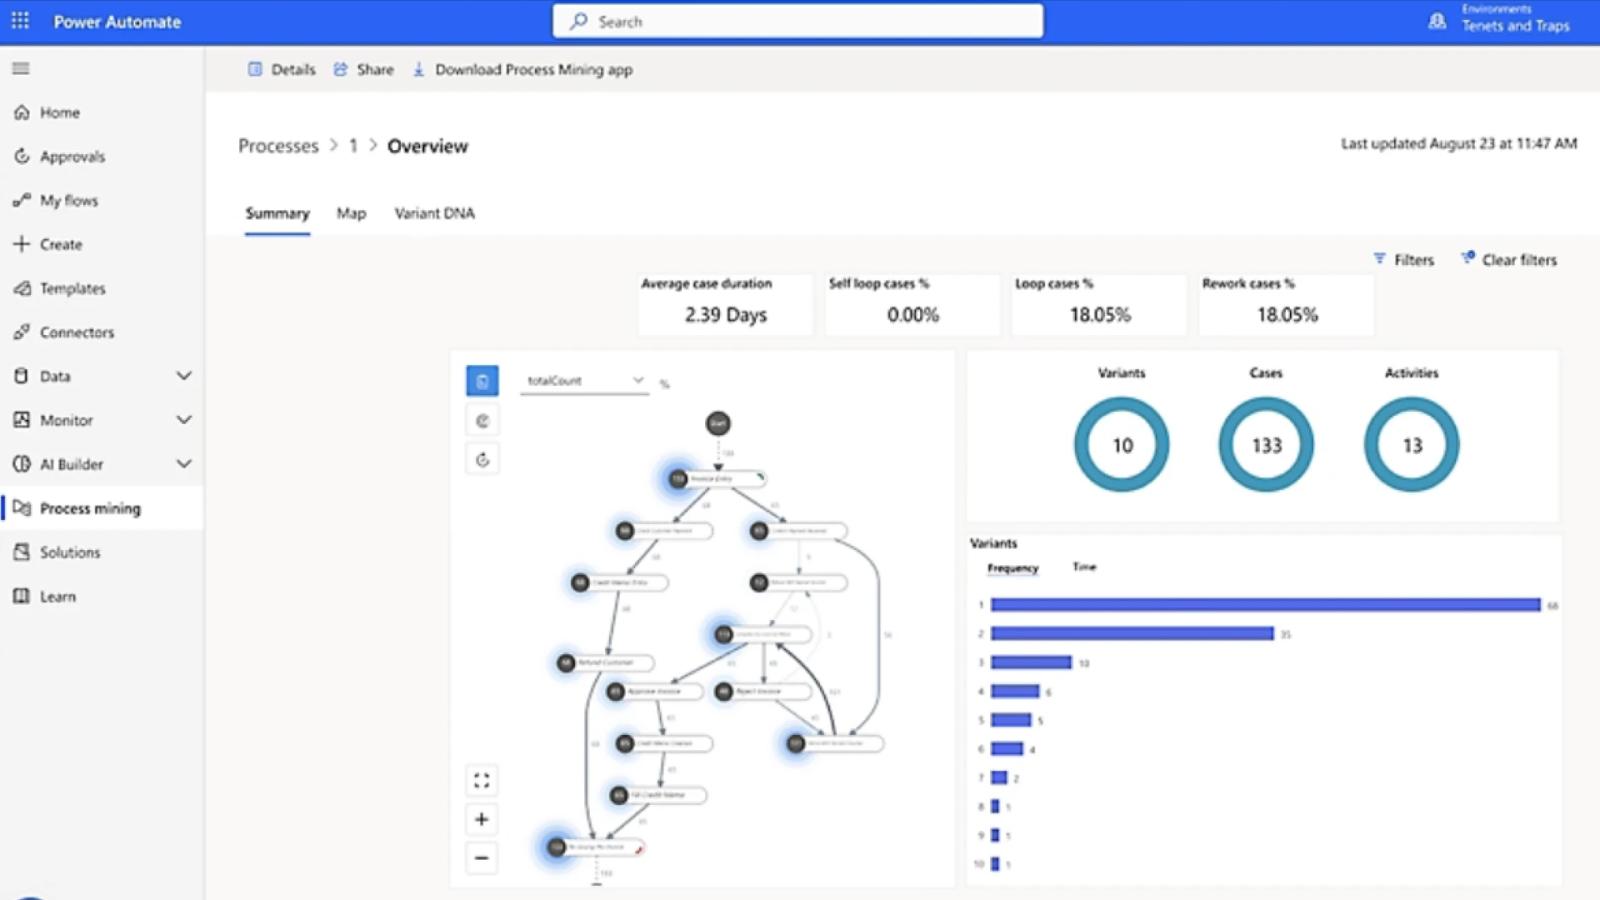
Task: Click inside the Search box
Action: pyautogui.click(x=798, y=21)
